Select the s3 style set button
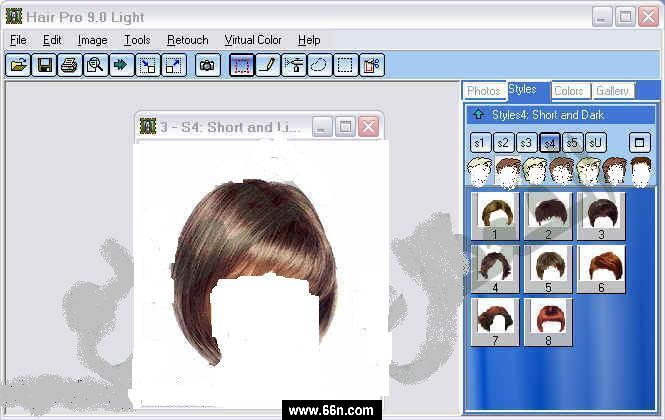The width and height of the screenshot is (665, 420). pyautogui.click(x=526, y=143)
